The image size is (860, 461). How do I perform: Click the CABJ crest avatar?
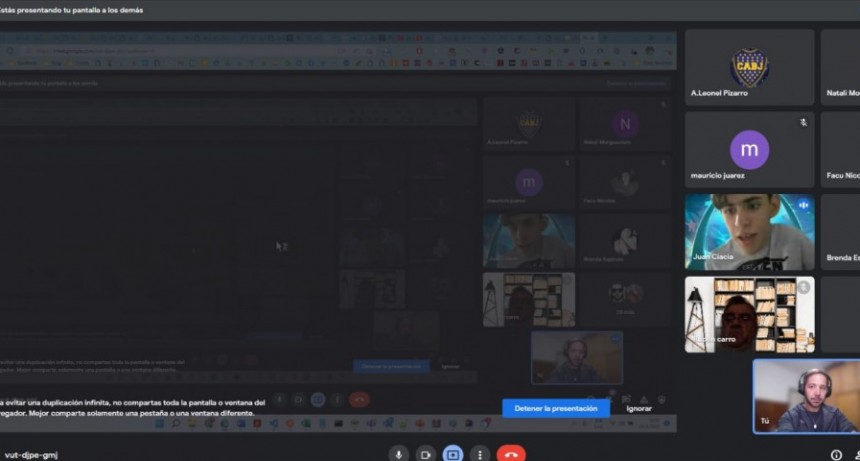(749, 66)
